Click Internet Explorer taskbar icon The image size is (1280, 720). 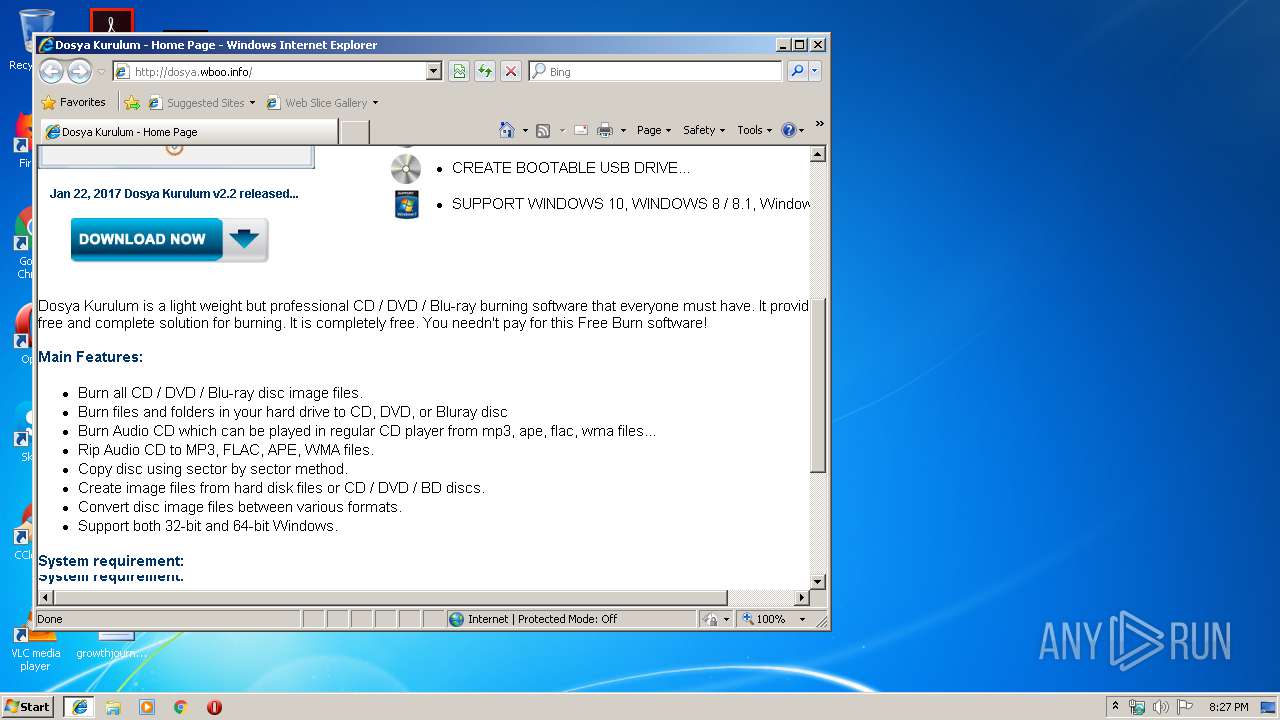[x=79, y=706]
